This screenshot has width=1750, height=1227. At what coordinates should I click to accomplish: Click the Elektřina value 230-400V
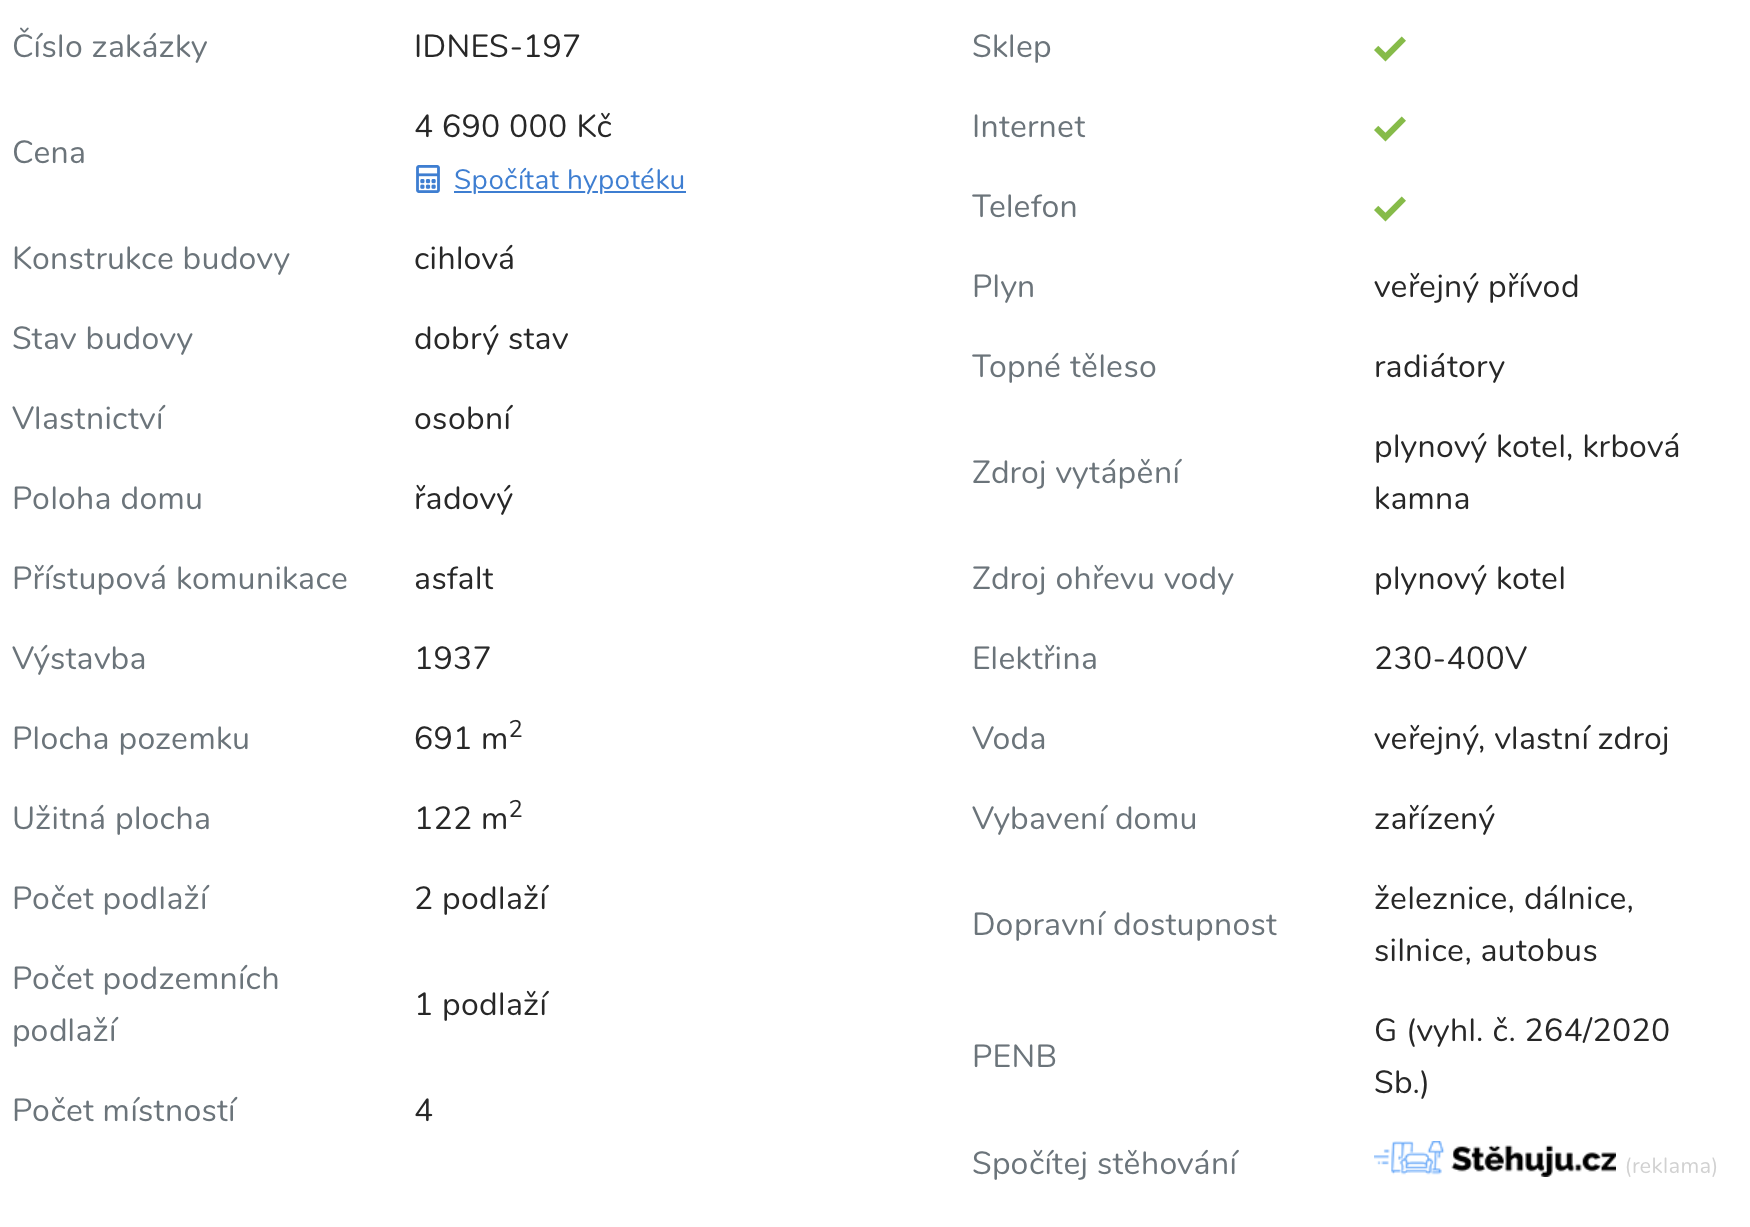pyautogui.click(x=1450, y=658)
